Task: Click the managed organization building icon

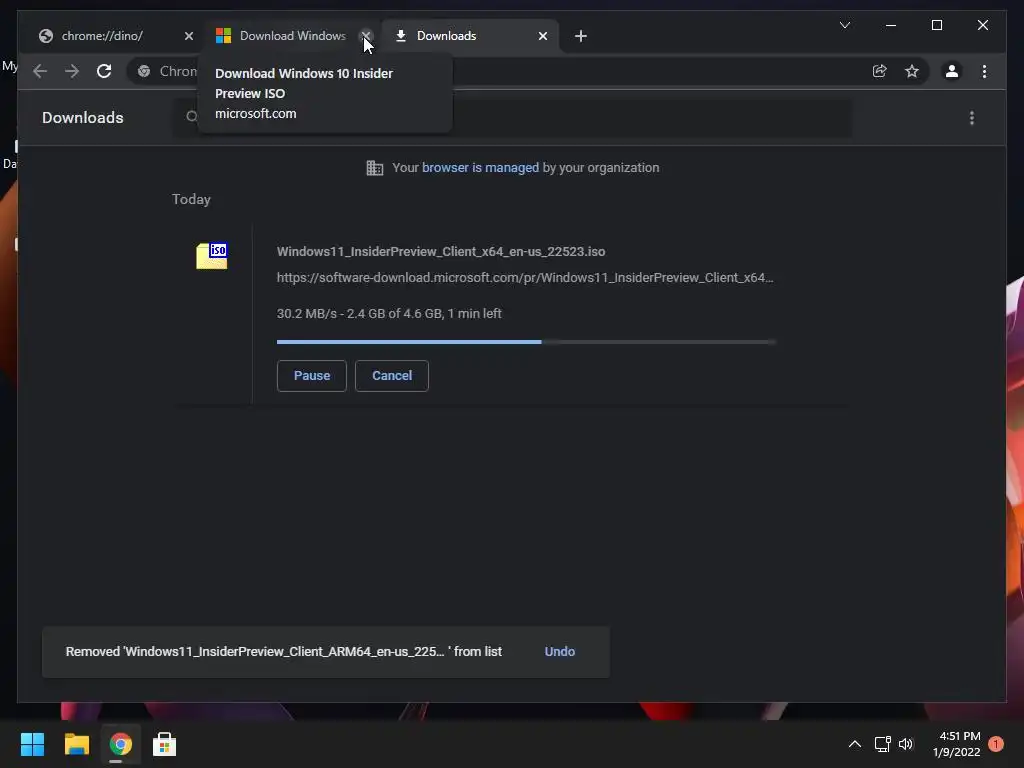Action: (375, 168)
